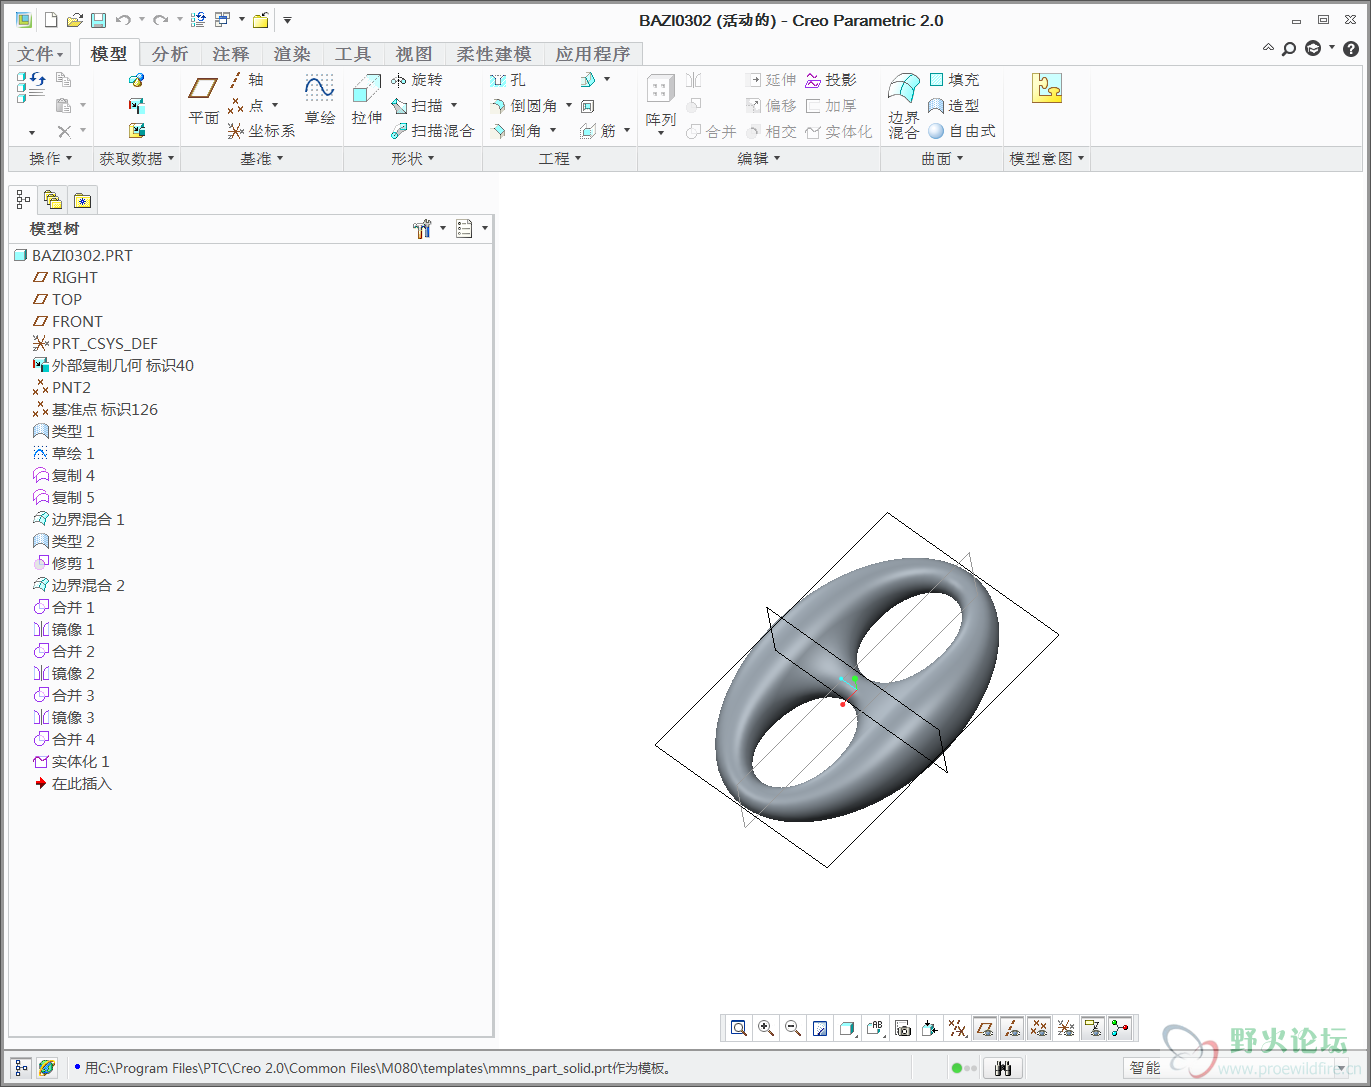Expand the Operations (操作) group
Image resolution: width=1371 pixels, height=1087 pixels.
[x=50, y=158]
